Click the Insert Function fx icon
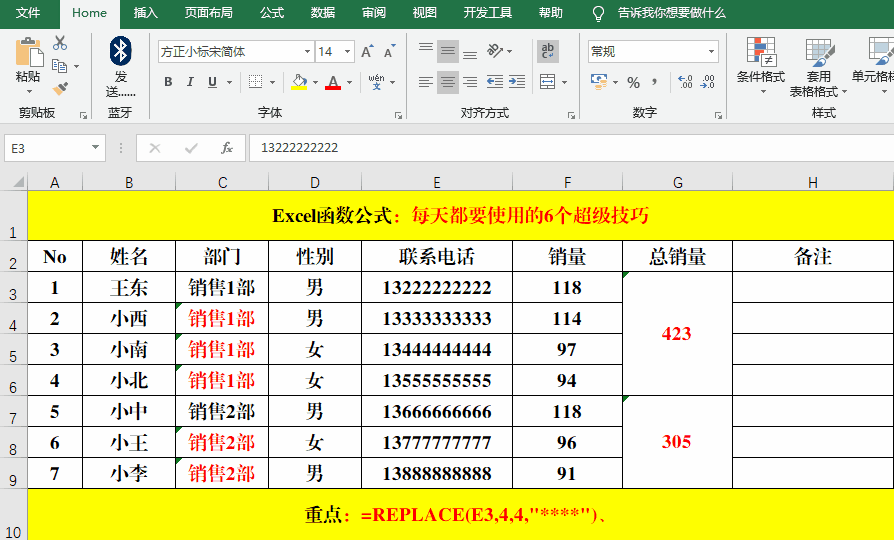The width and height of the screenshot is (894, 540). (227, 148)
